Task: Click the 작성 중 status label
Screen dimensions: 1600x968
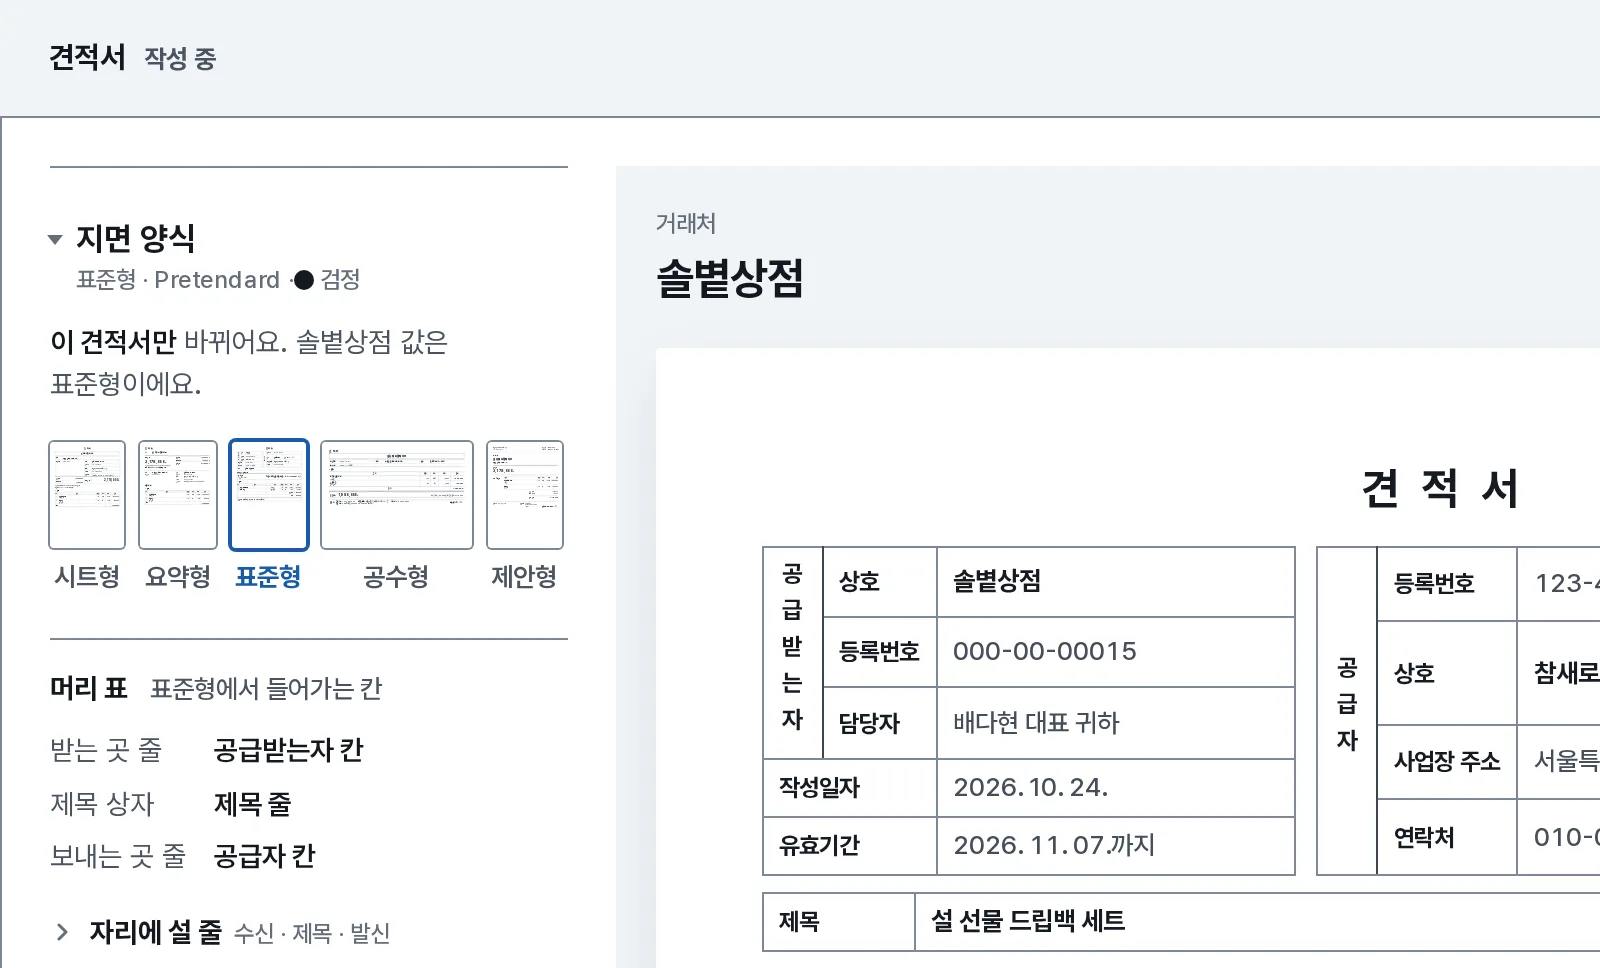Action: (x=180, y=58)
